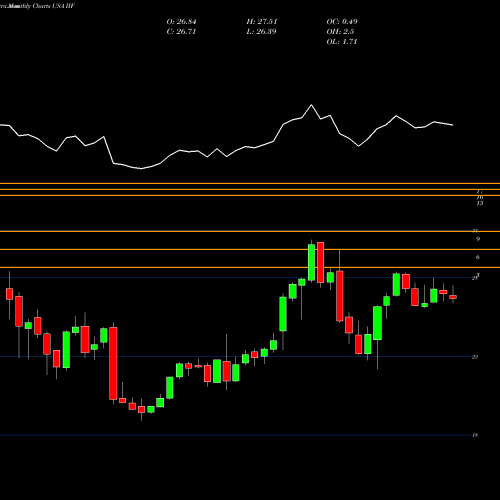The height and width of the screenshot is (500, 500).
Task: Click the axis label "15"
Action: coord(479,203)
